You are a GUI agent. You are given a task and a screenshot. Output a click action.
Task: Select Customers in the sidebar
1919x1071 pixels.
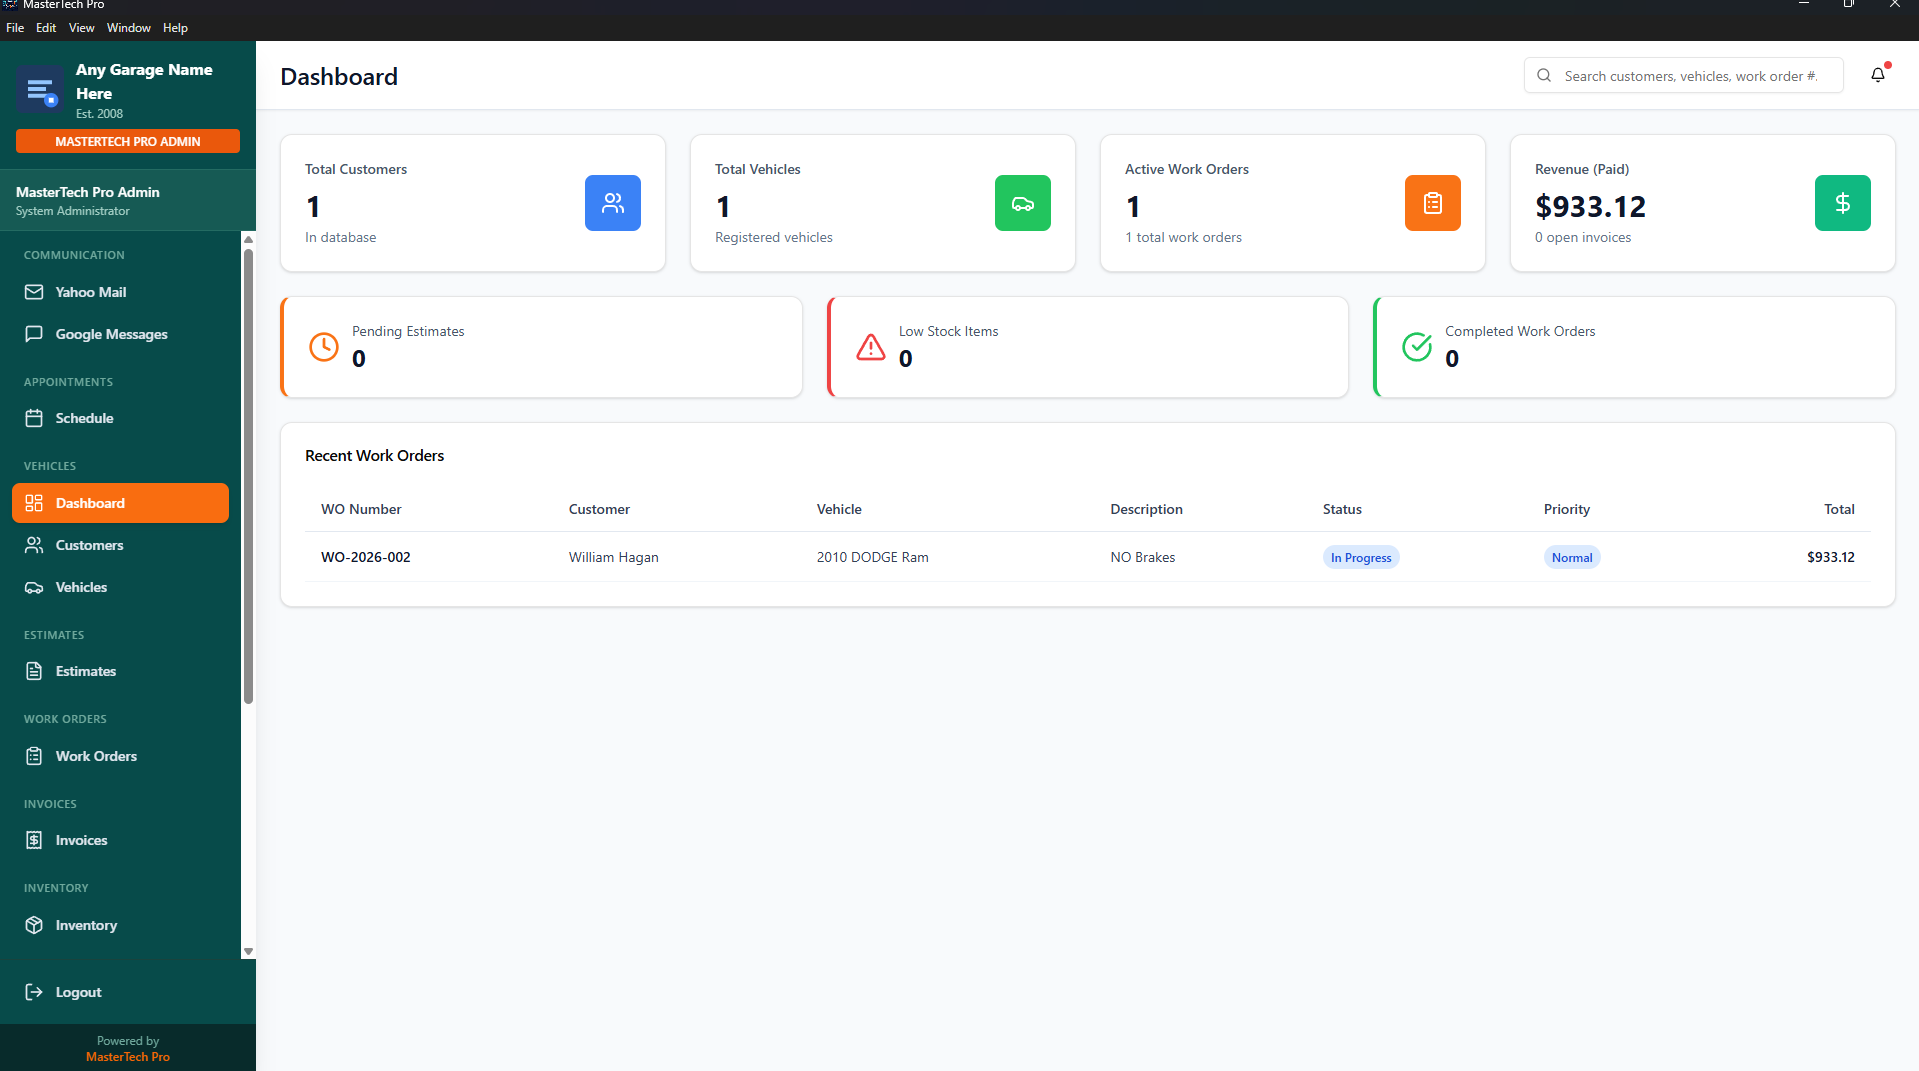87,545
